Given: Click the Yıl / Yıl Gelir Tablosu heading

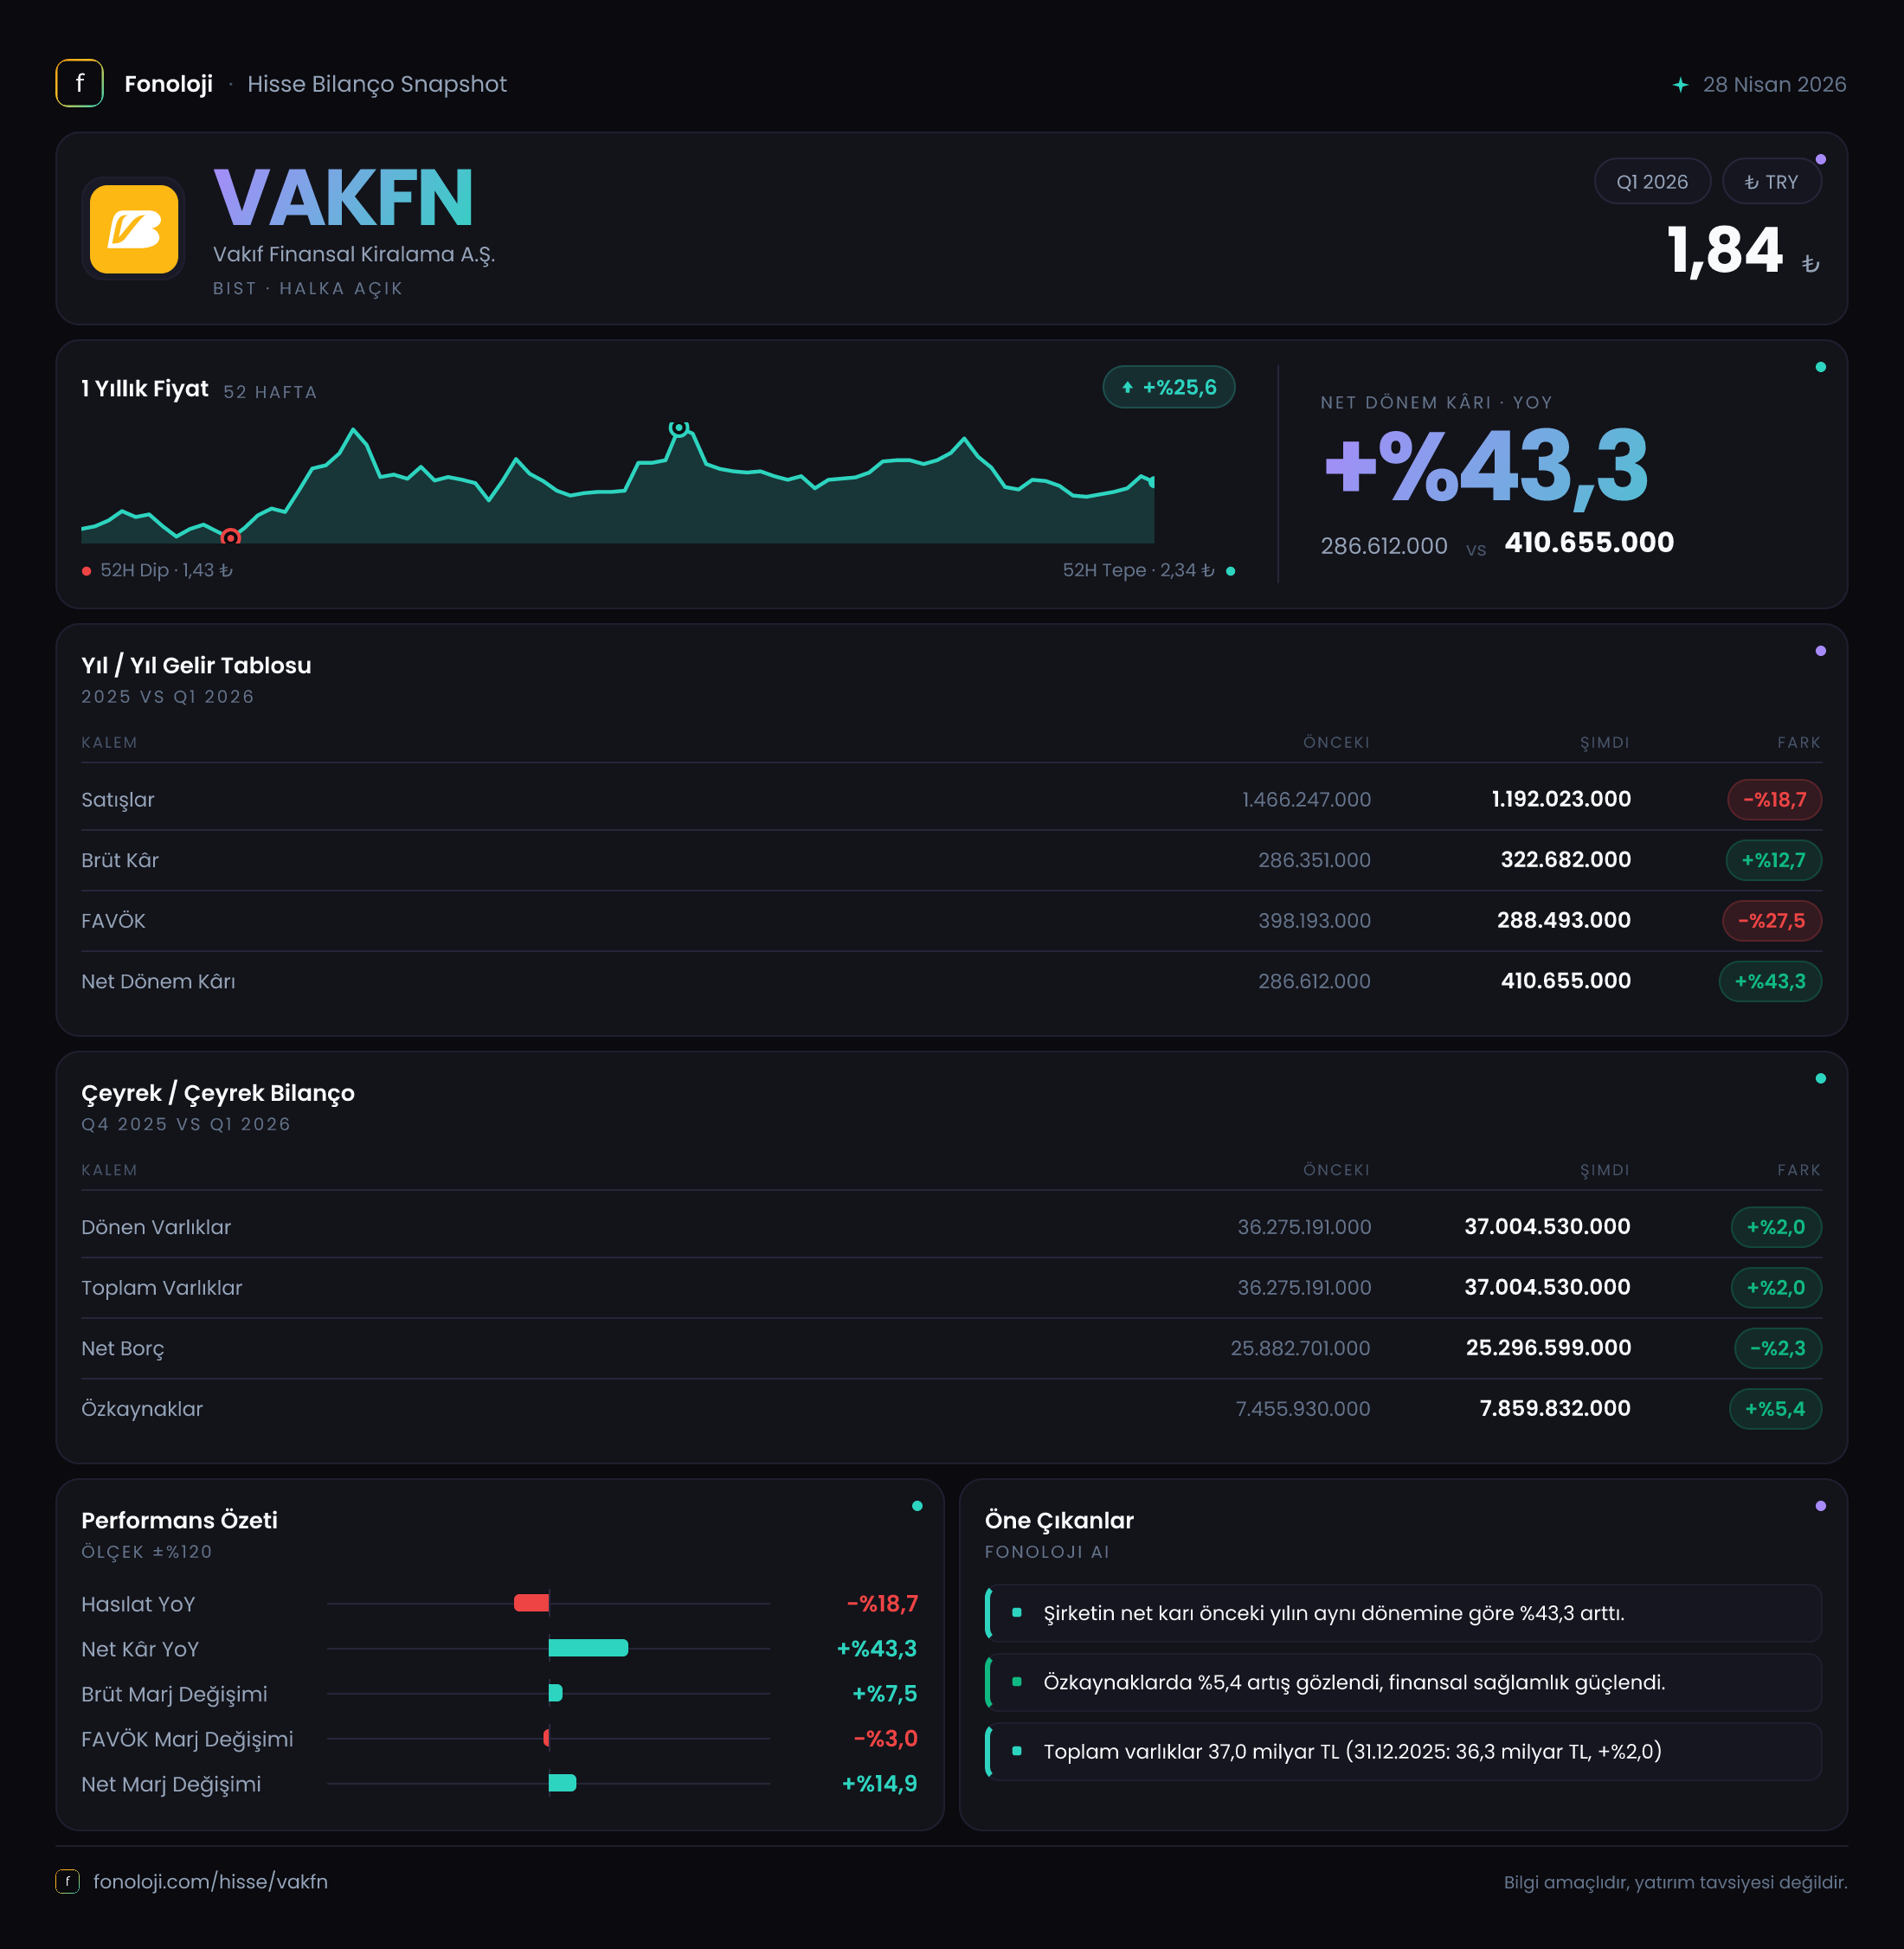Looking at the screenshot, I should coord(196,666).
